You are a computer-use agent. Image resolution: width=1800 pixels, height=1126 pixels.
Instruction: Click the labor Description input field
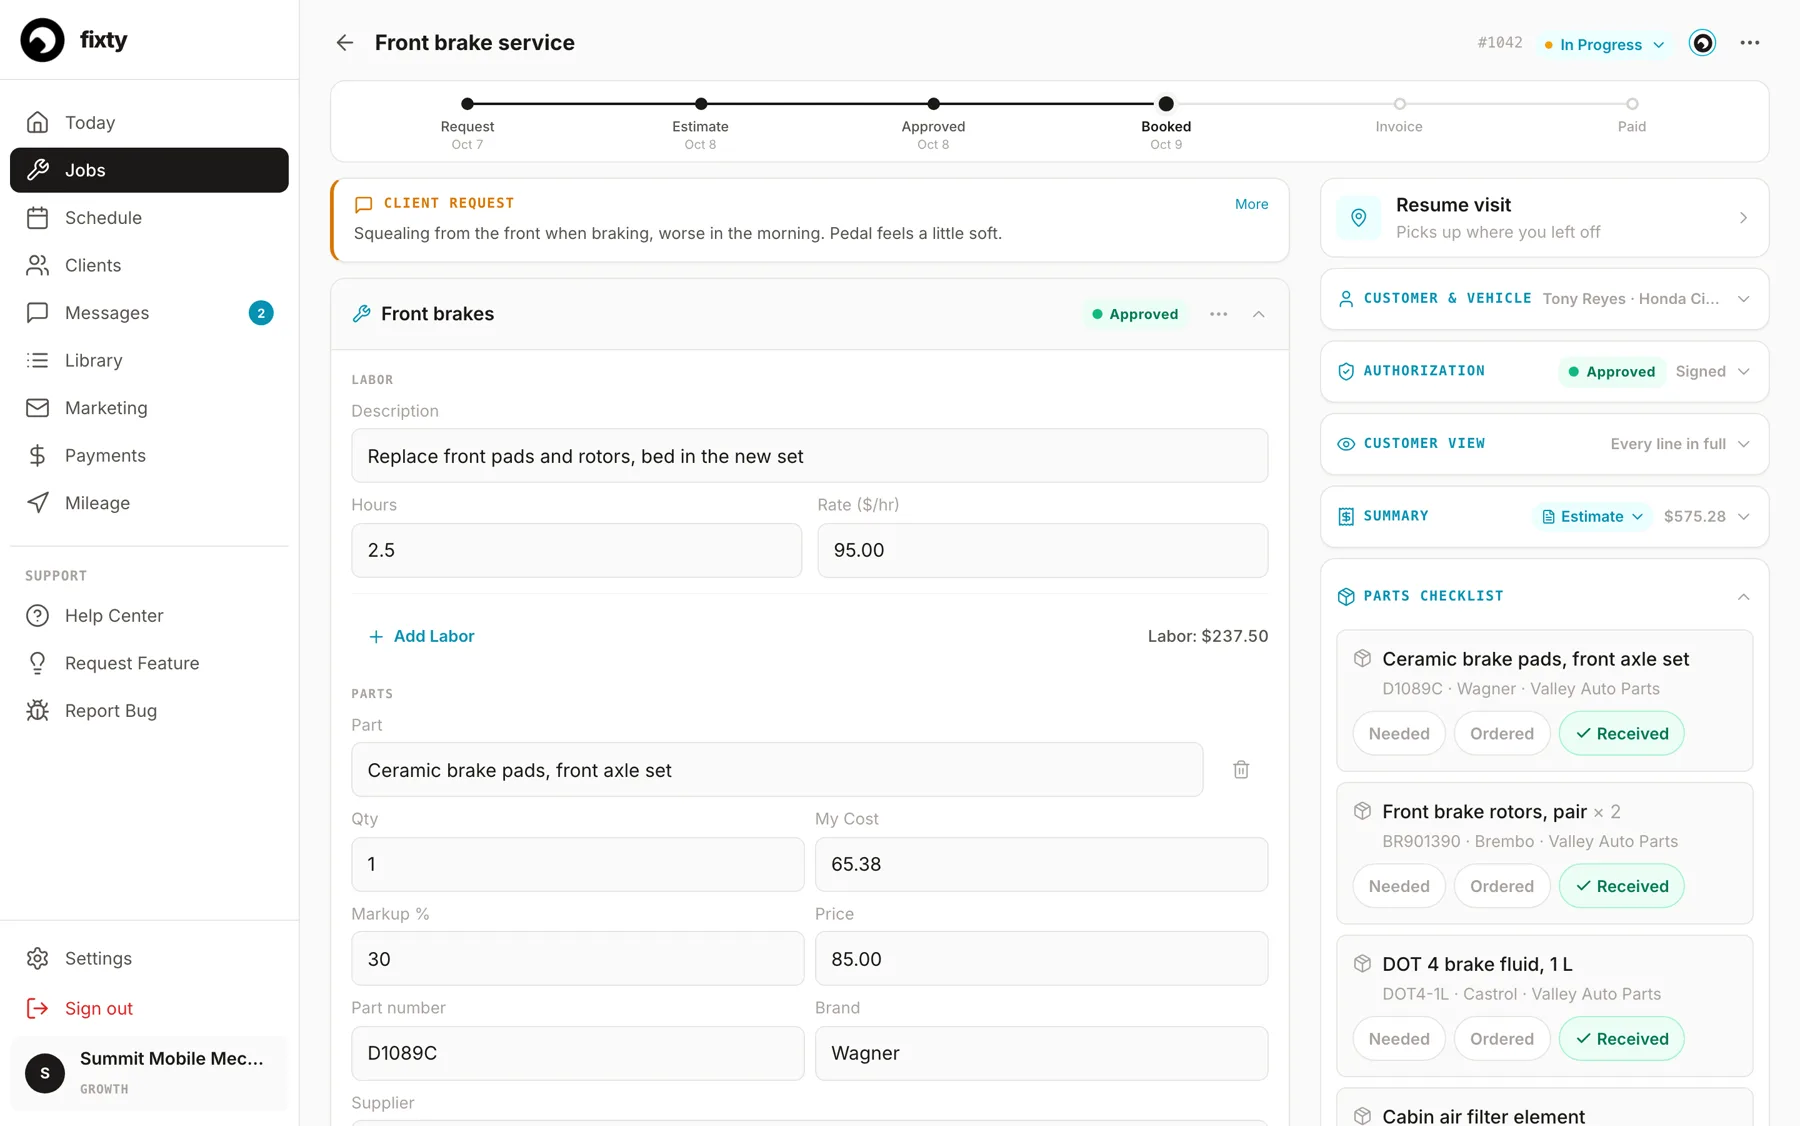click(x=809, y=456)
